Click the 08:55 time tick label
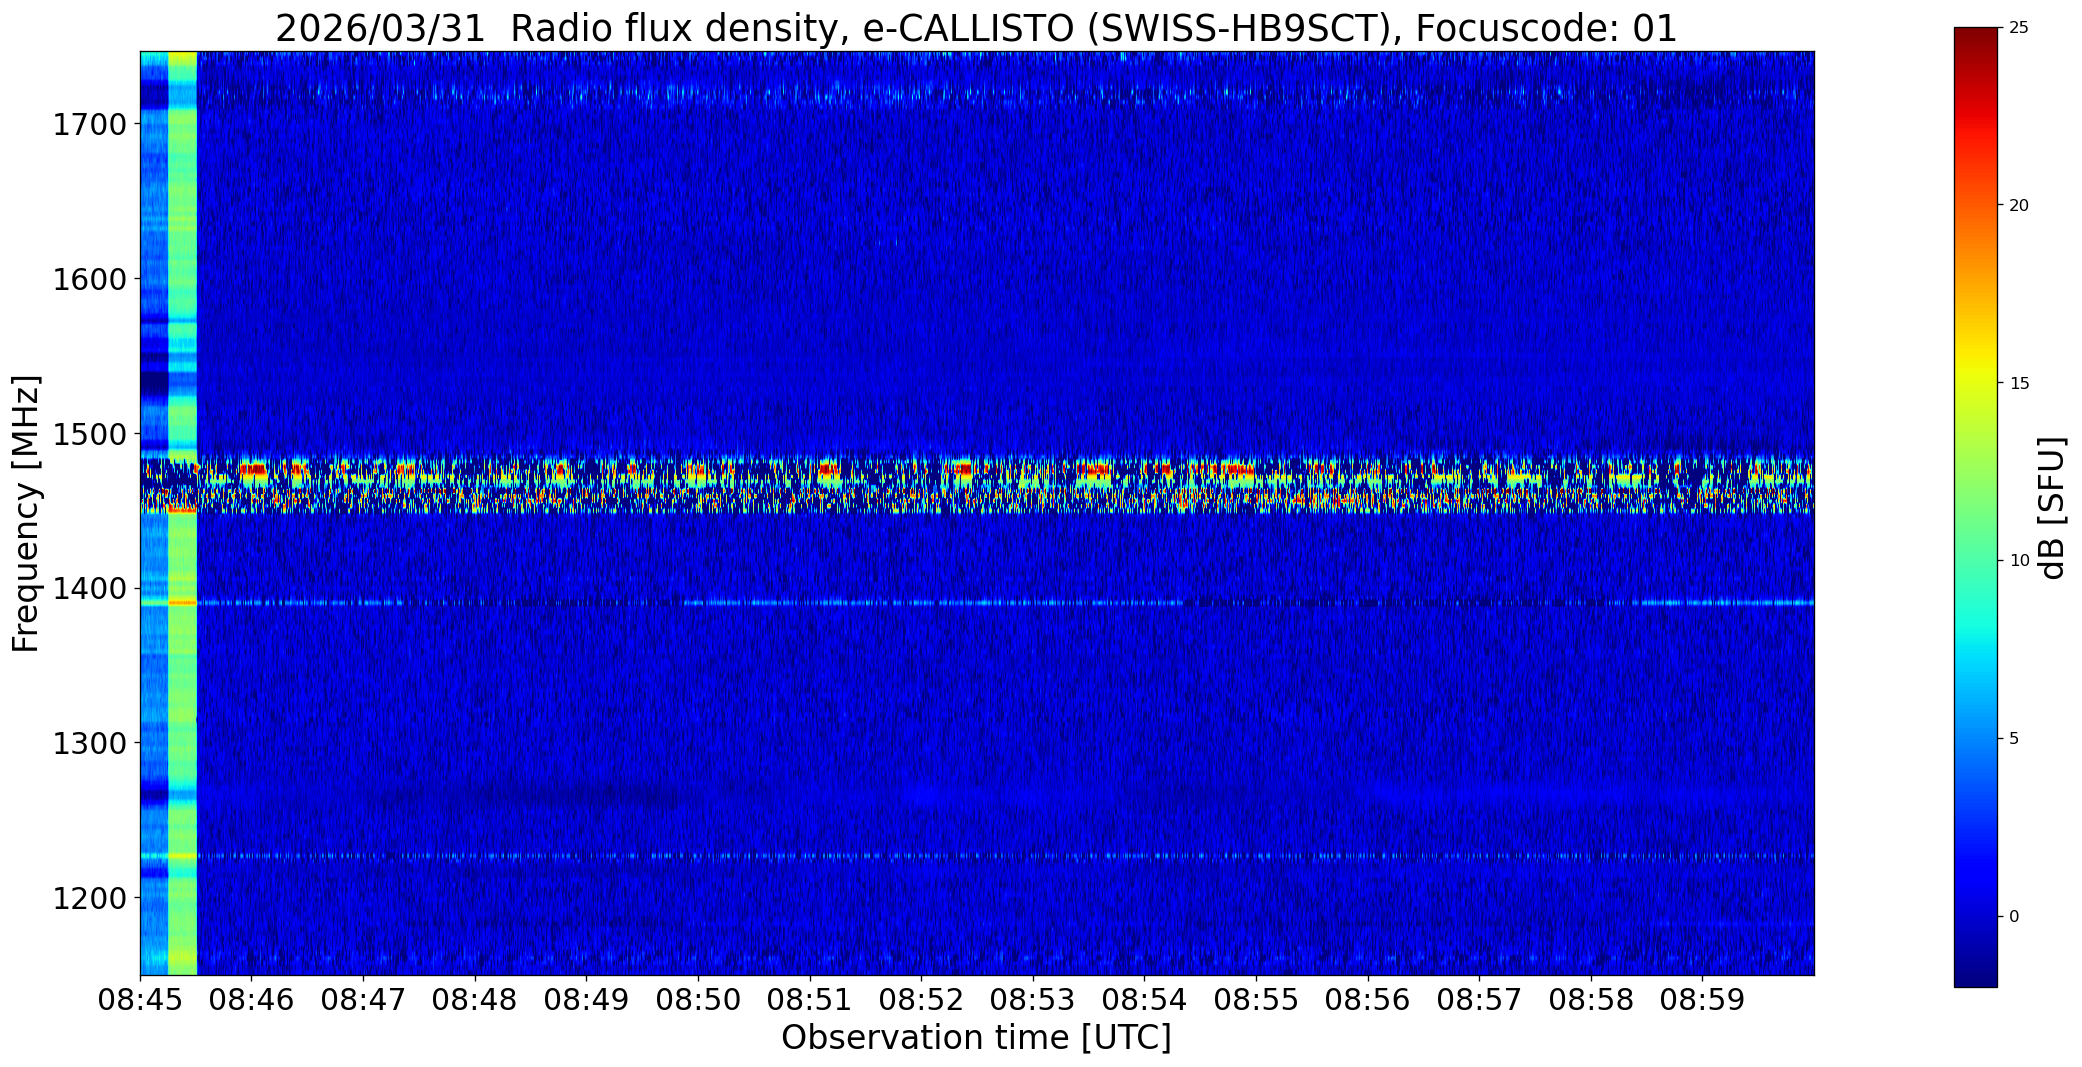The width and height of the screenshot is (2082, 1067). pos(1256,999)
